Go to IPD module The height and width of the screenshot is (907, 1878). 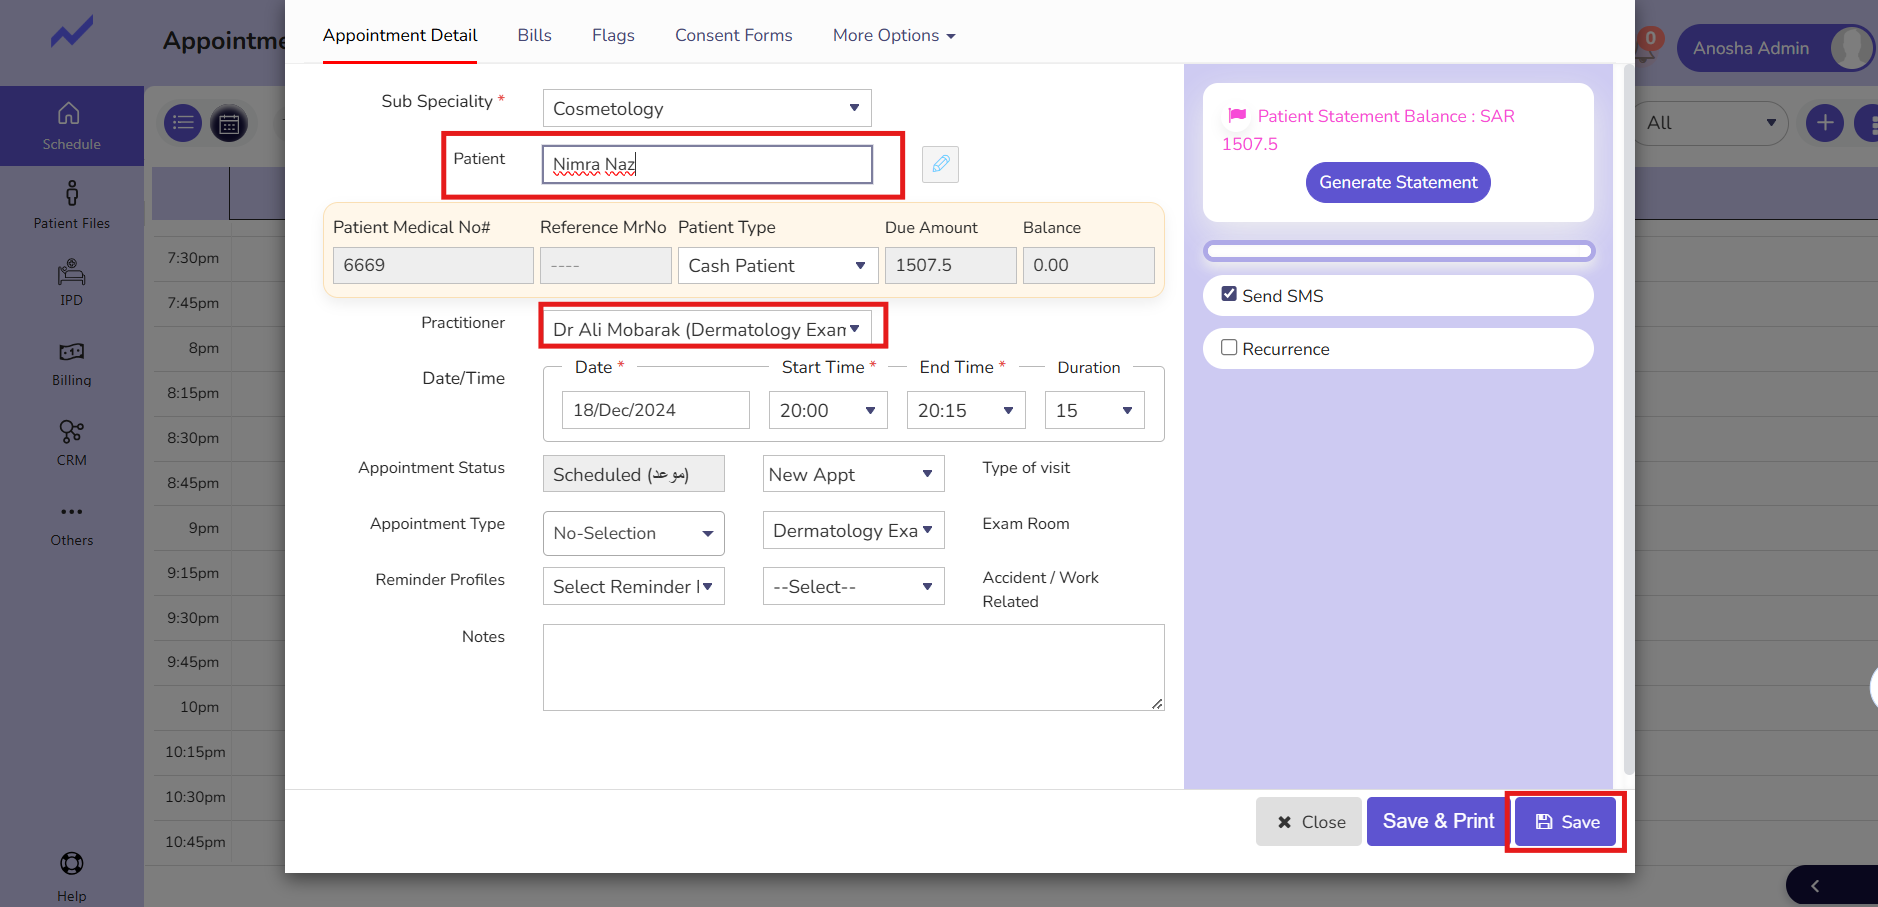tap(71, 283)
